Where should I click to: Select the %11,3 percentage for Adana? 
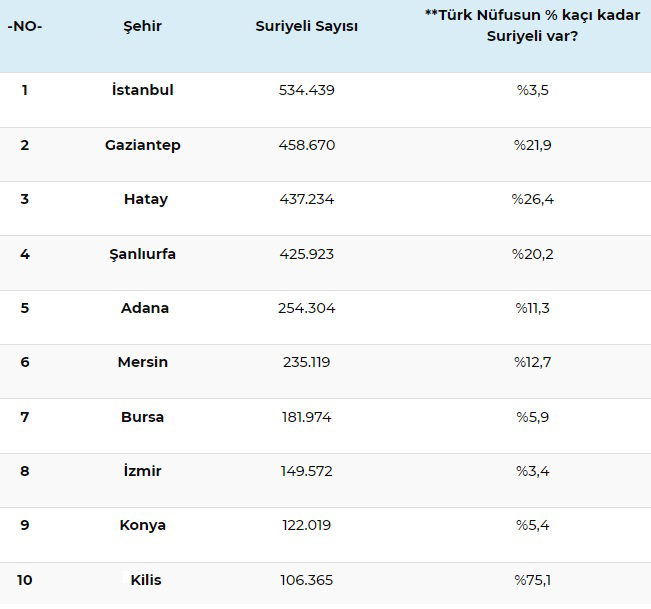532,308
